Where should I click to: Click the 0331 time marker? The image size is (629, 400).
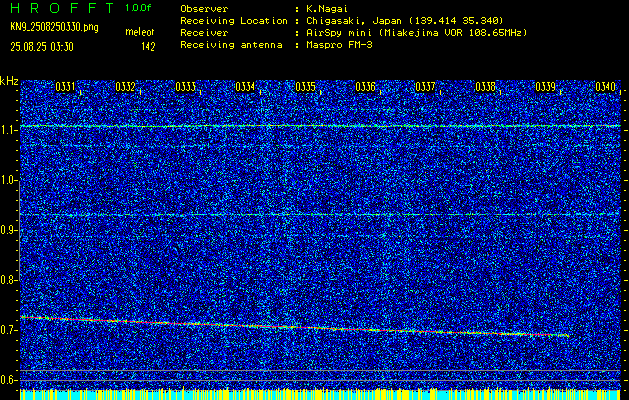[x=65, y=87]
